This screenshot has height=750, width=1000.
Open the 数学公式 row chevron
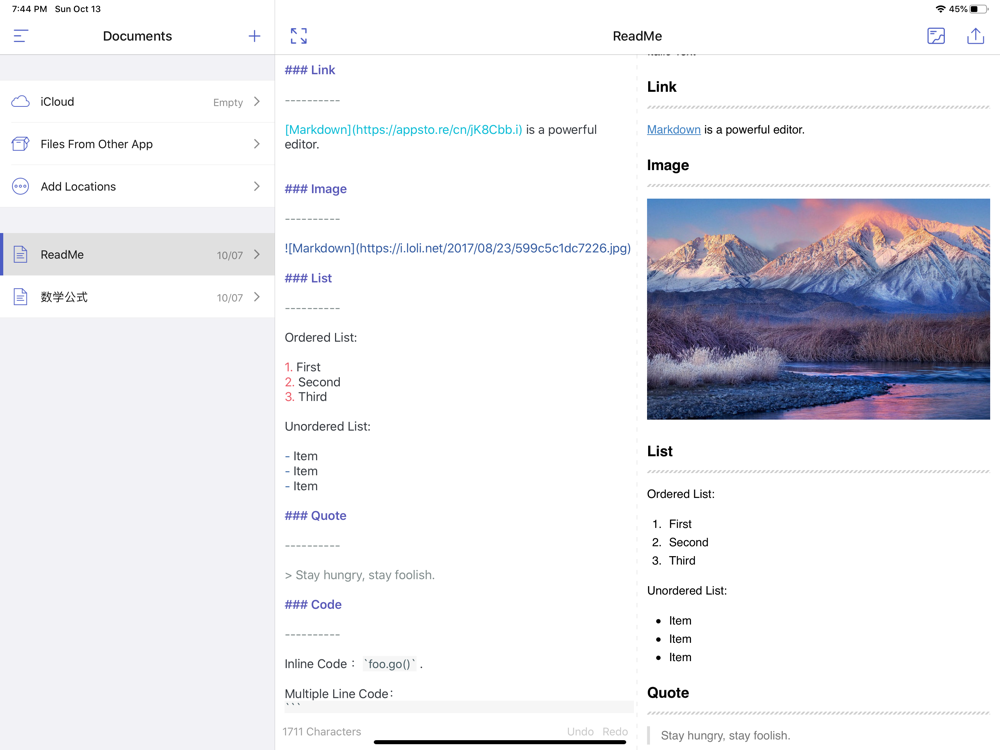click(x=256, y=297)
